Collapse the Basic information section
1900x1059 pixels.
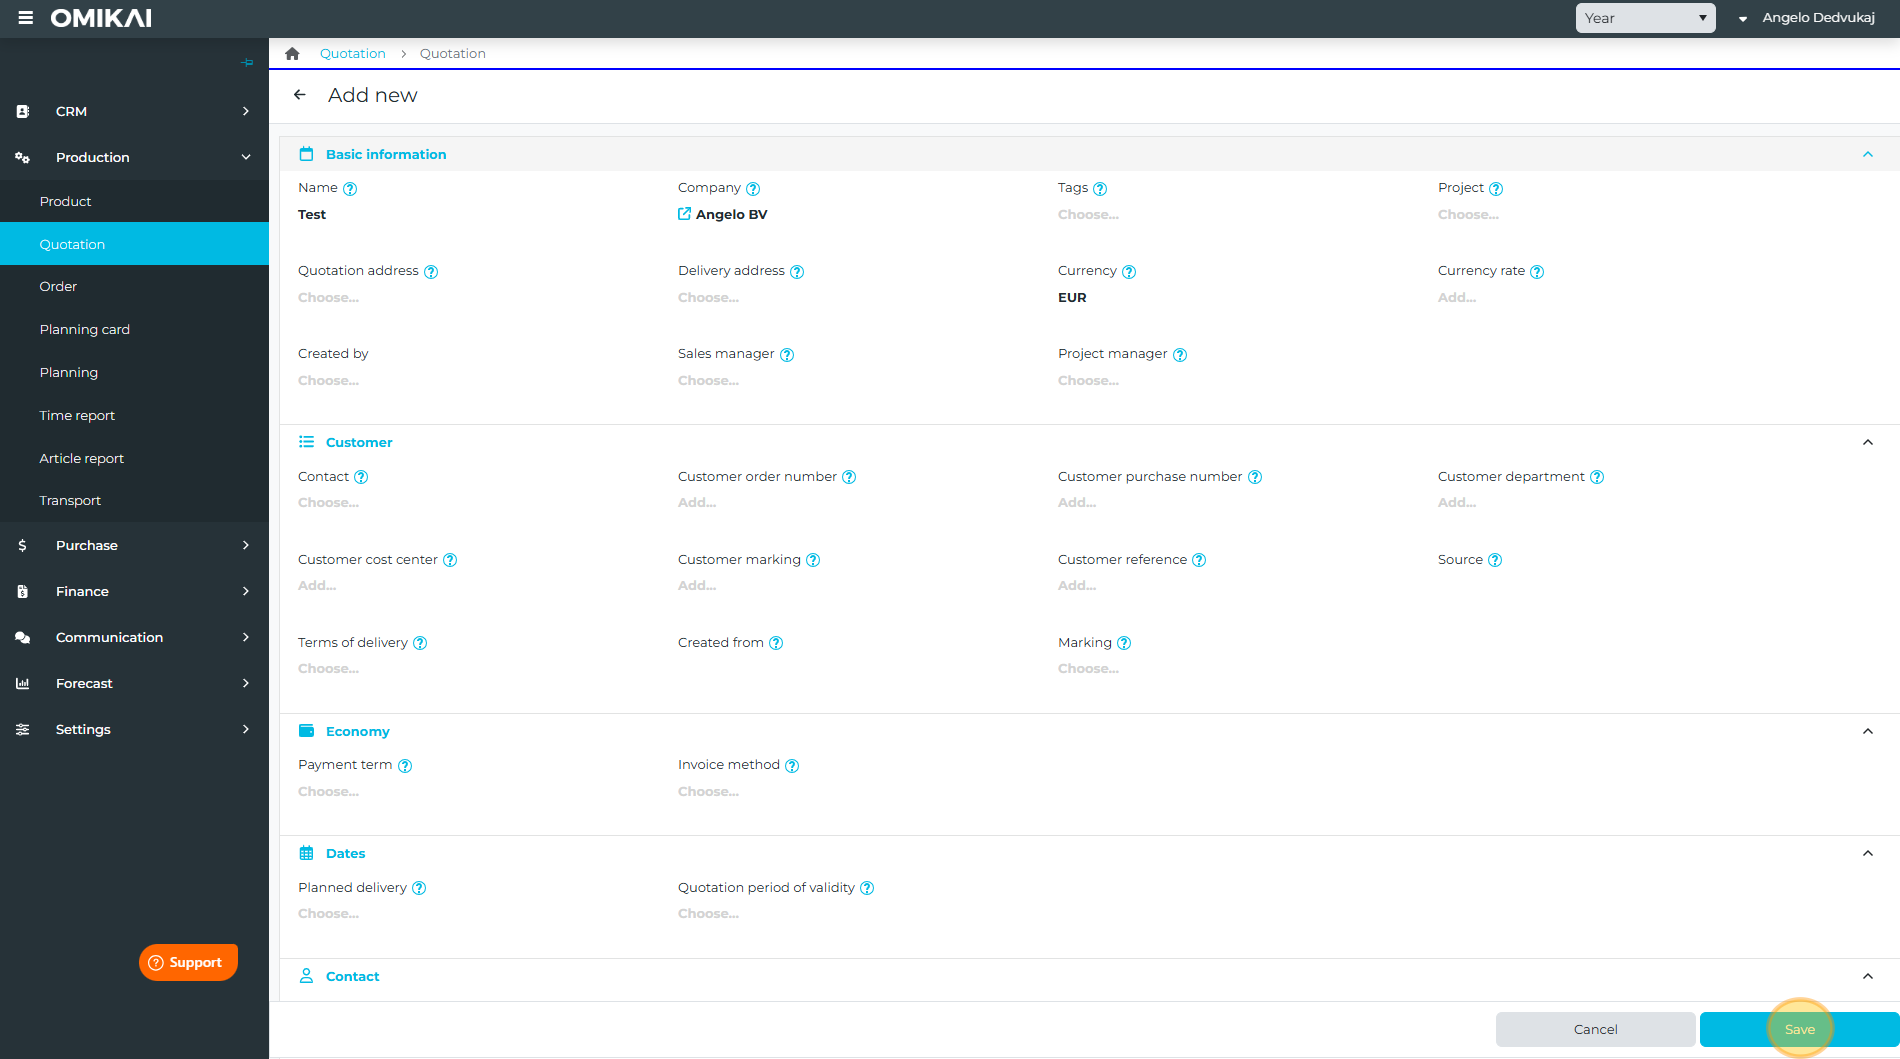coord(1867,154)
